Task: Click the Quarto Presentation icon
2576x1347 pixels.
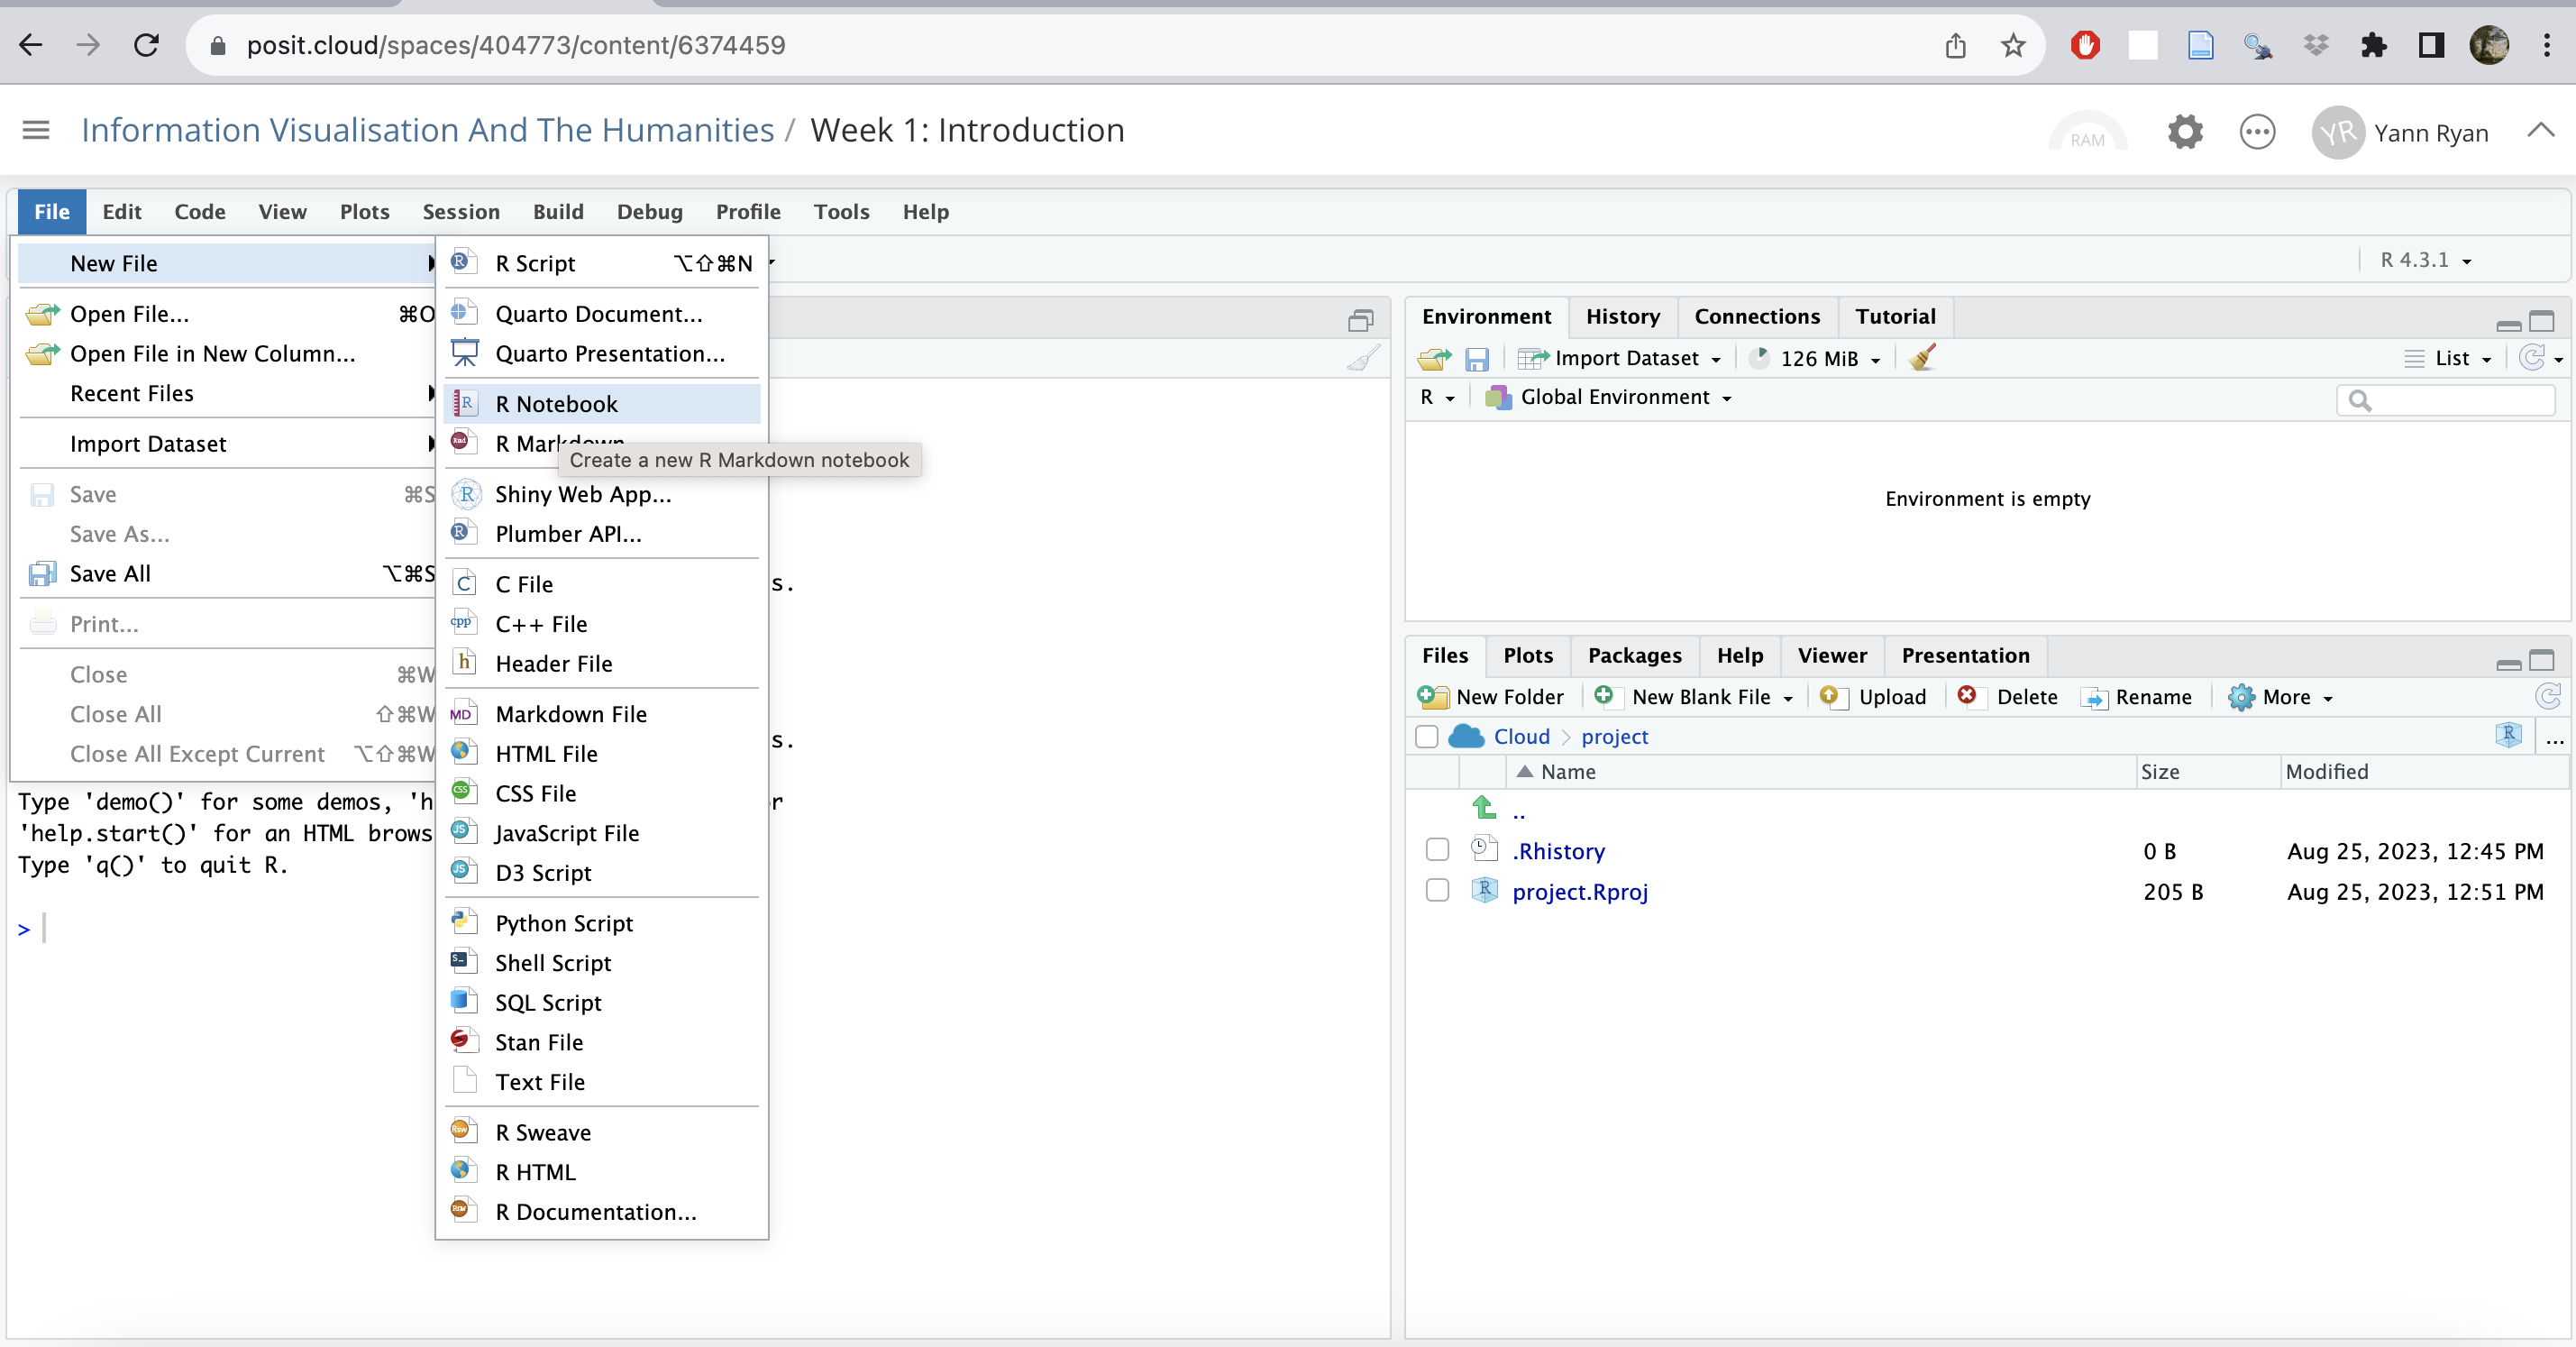Action: 464,353
